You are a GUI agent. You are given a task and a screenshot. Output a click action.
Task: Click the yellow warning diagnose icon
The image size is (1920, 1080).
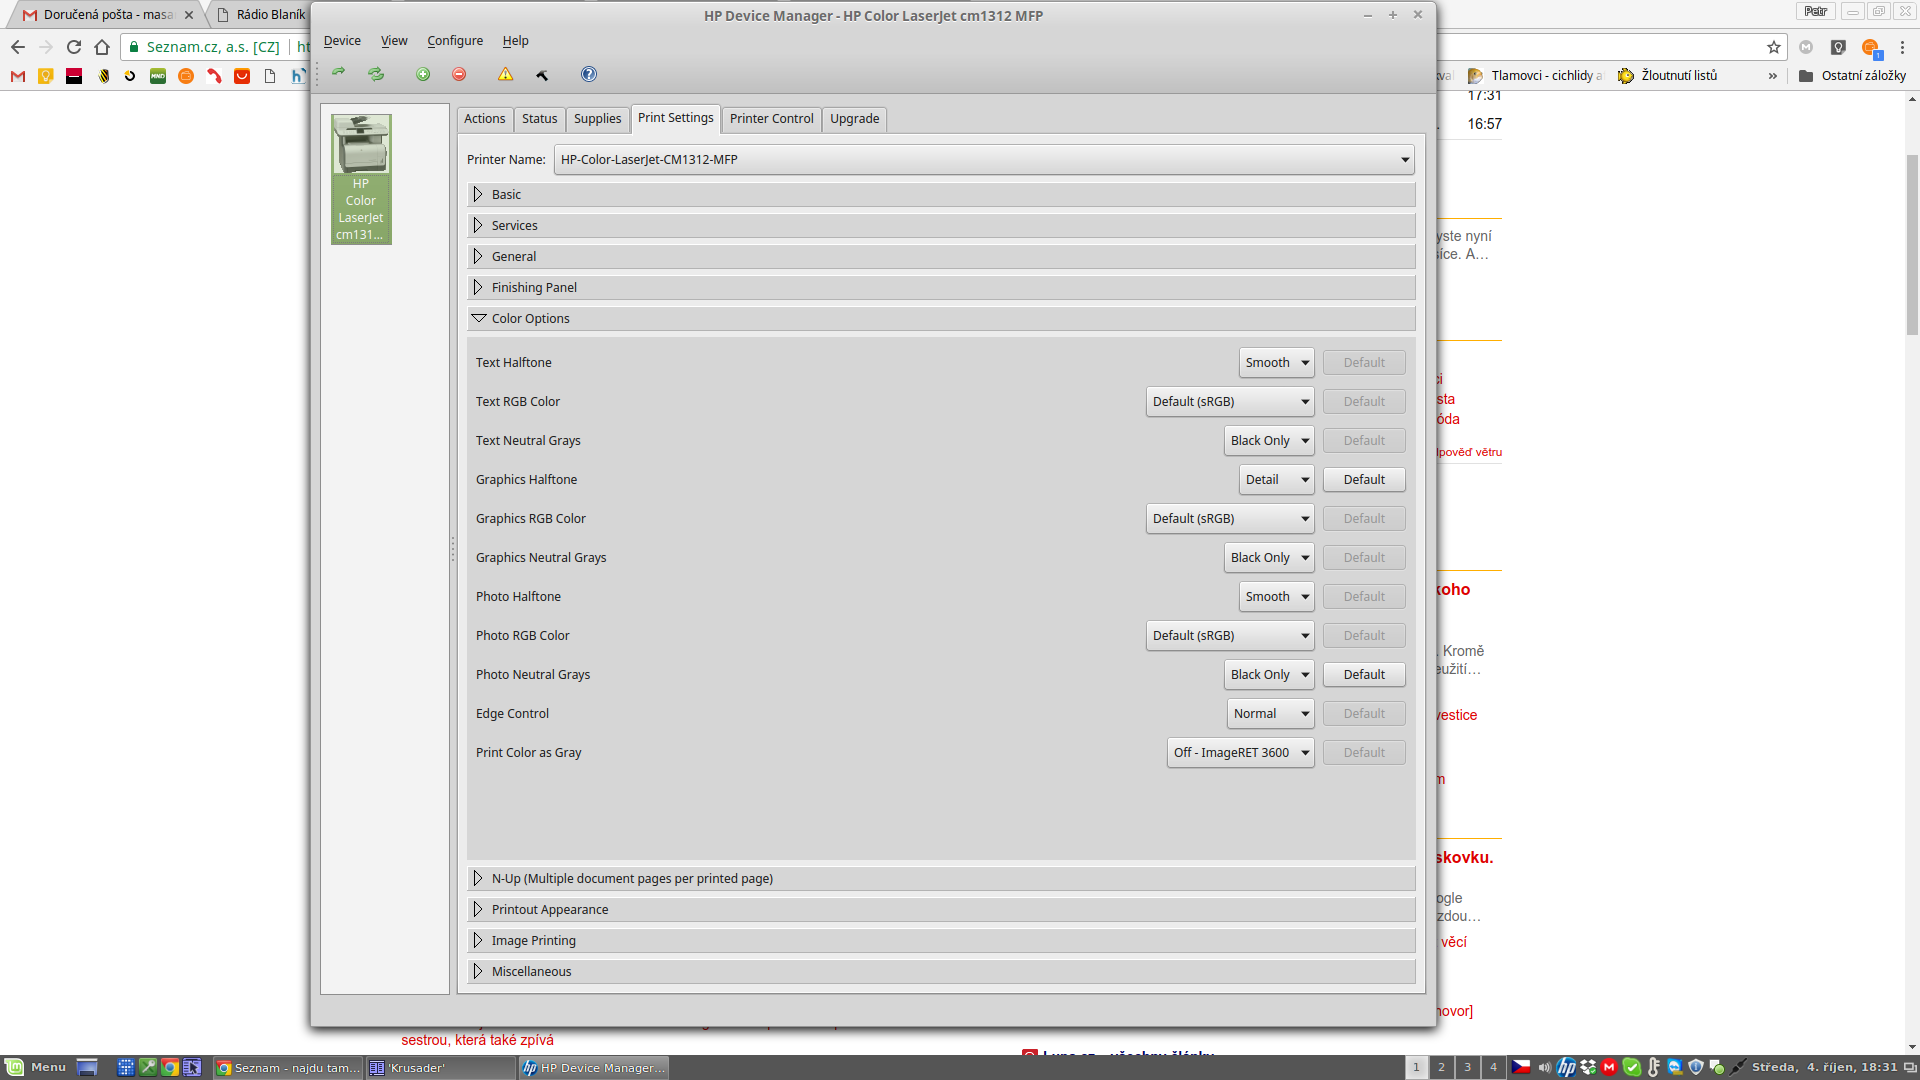[505, 74]
